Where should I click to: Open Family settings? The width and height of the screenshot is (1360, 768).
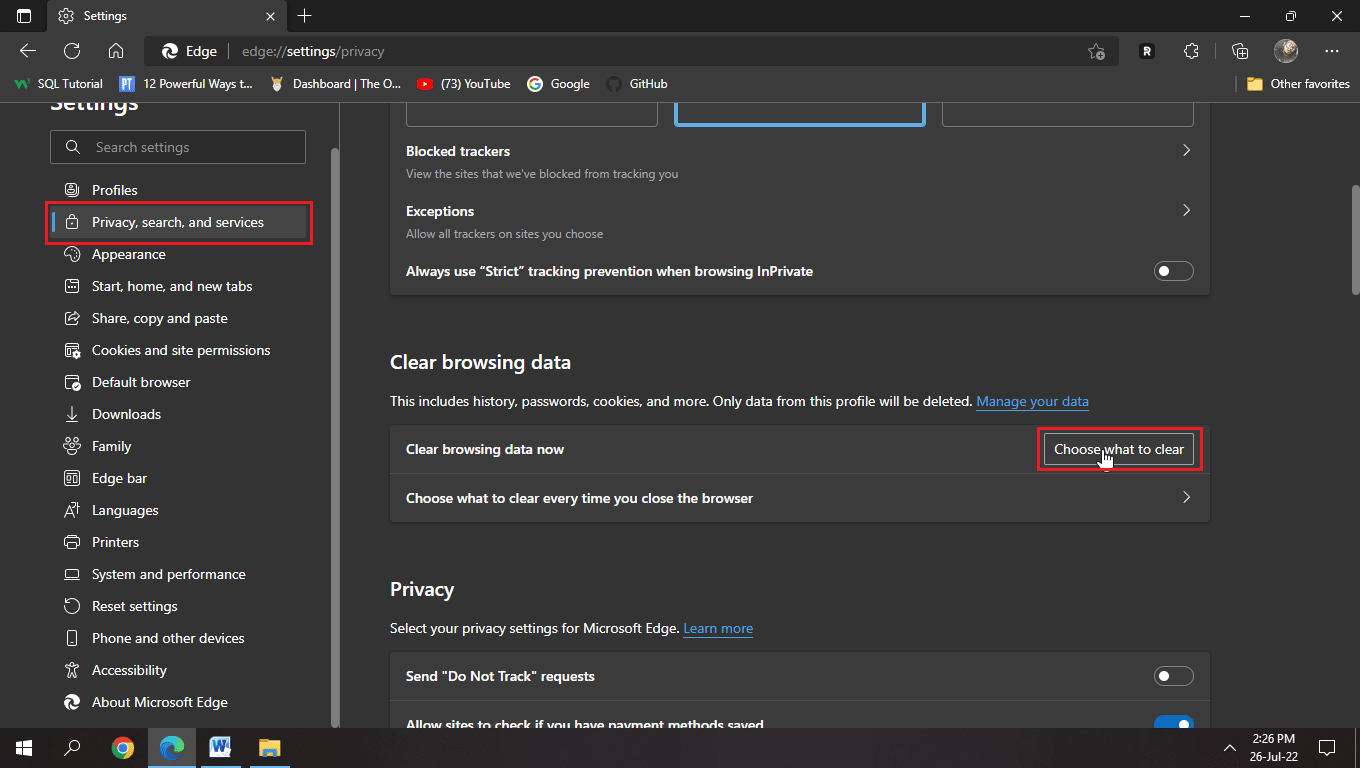(178, 446)
